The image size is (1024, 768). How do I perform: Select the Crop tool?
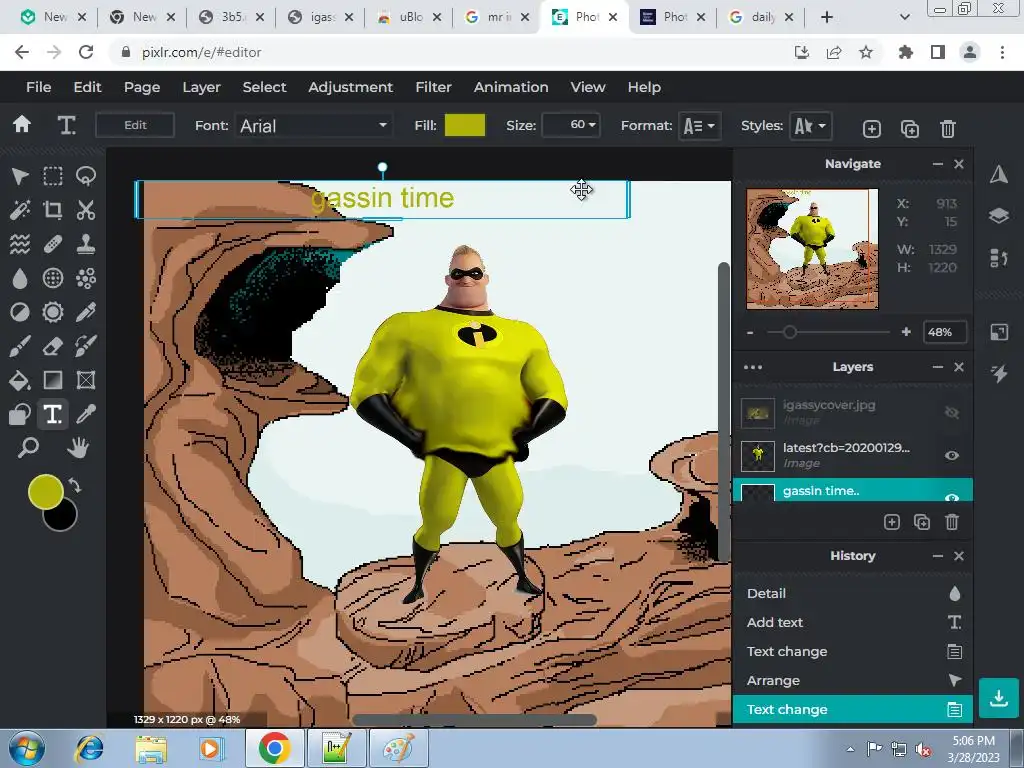(x=53, y=210)
